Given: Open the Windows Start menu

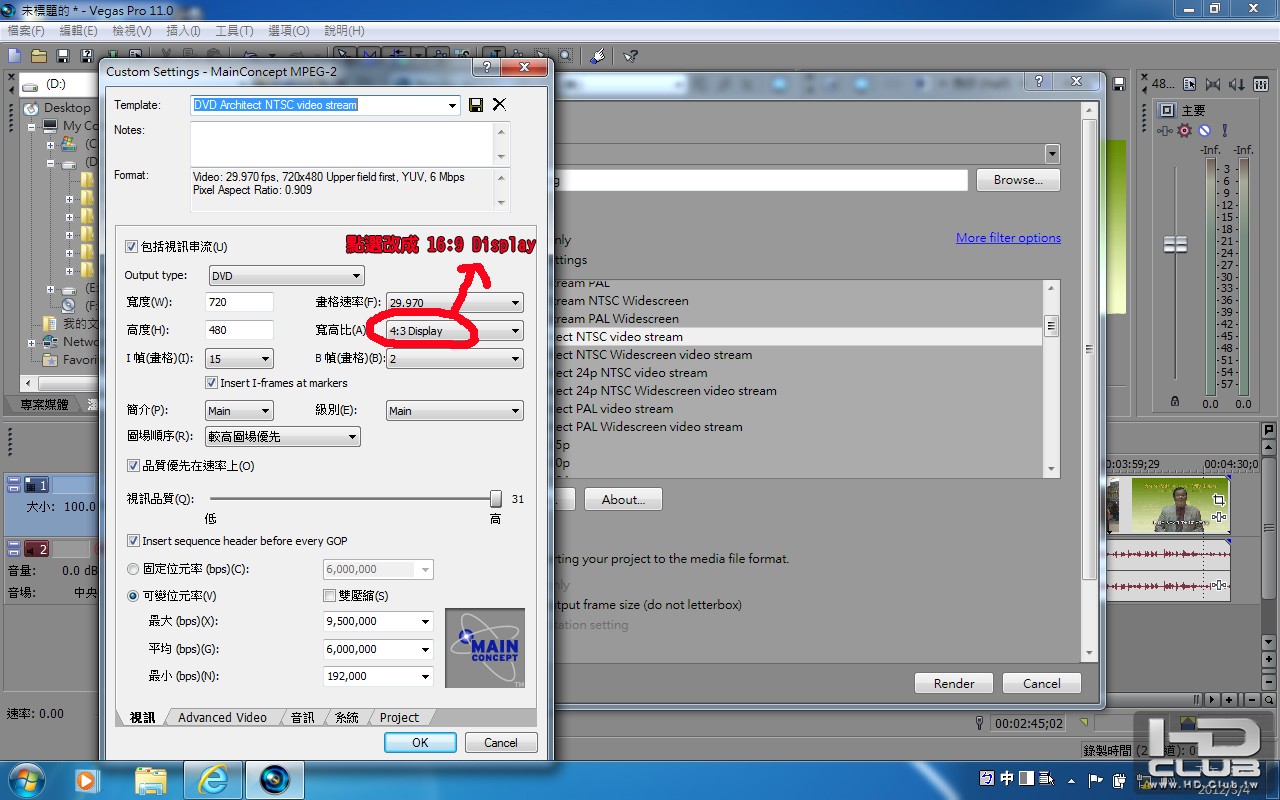Looking at the screenshot, I should [26, 778].
